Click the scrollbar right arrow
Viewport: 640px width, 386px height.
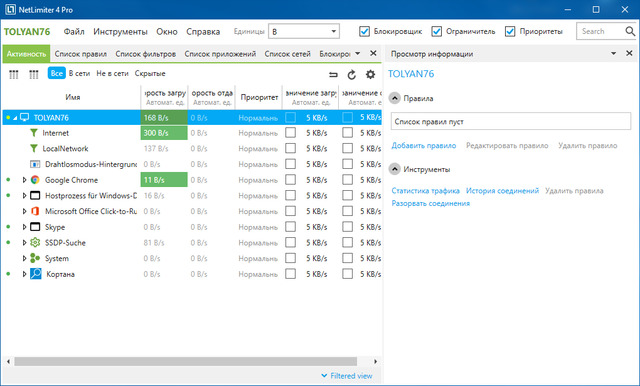(x=376, y=362)
